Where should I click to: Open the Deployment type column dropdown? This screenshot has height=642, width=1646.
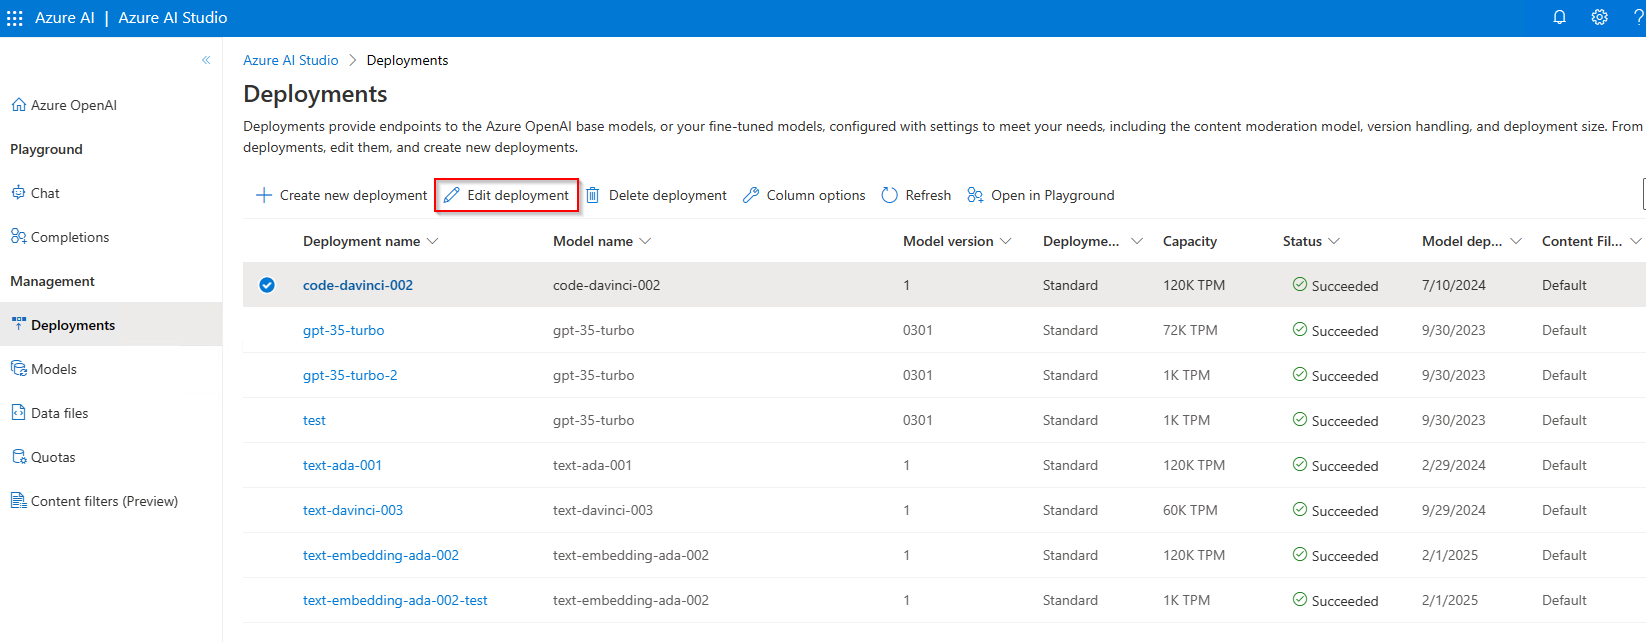(1136, 241)
